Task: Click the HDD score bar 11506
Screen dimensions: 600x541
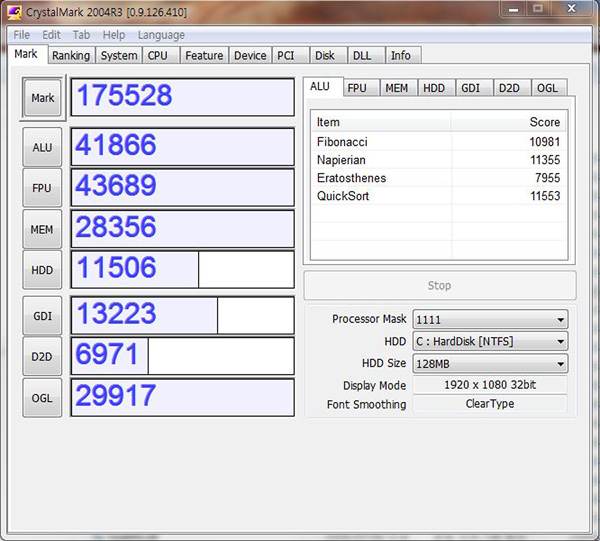Action: [183, 270]
